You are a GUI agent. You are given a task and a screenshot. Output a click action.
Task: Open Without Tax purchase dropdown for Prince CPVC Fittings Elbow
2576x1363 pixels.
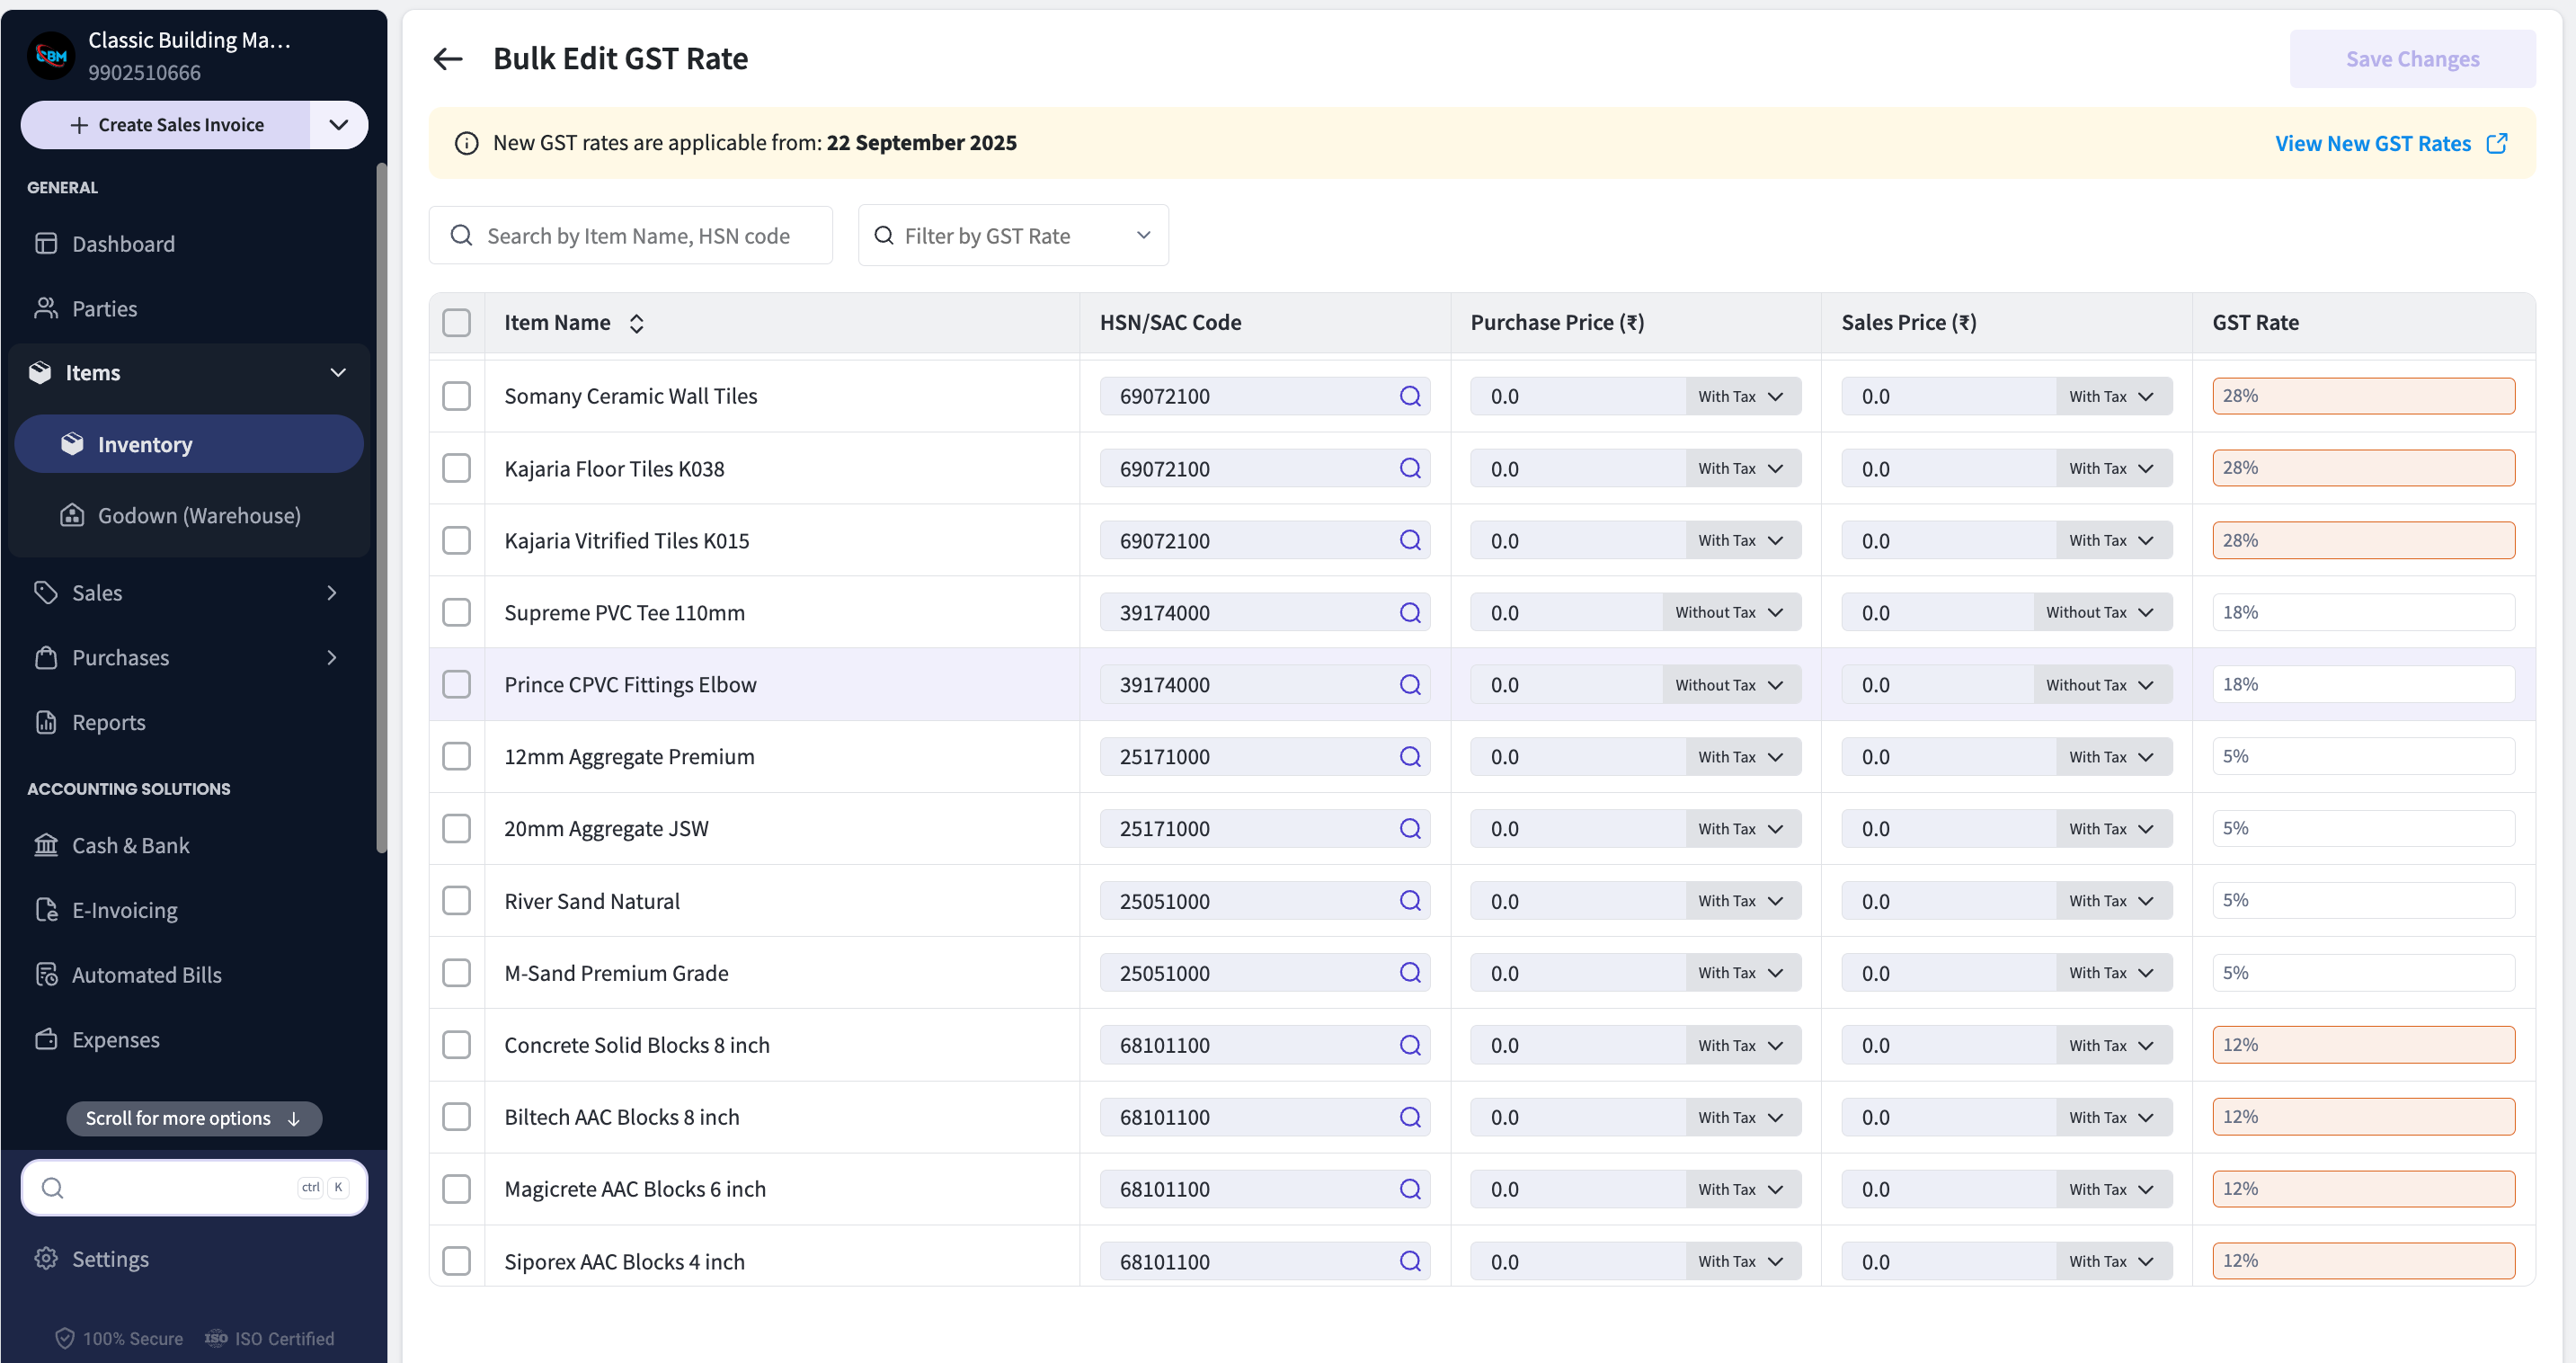tap(1730, 685)
